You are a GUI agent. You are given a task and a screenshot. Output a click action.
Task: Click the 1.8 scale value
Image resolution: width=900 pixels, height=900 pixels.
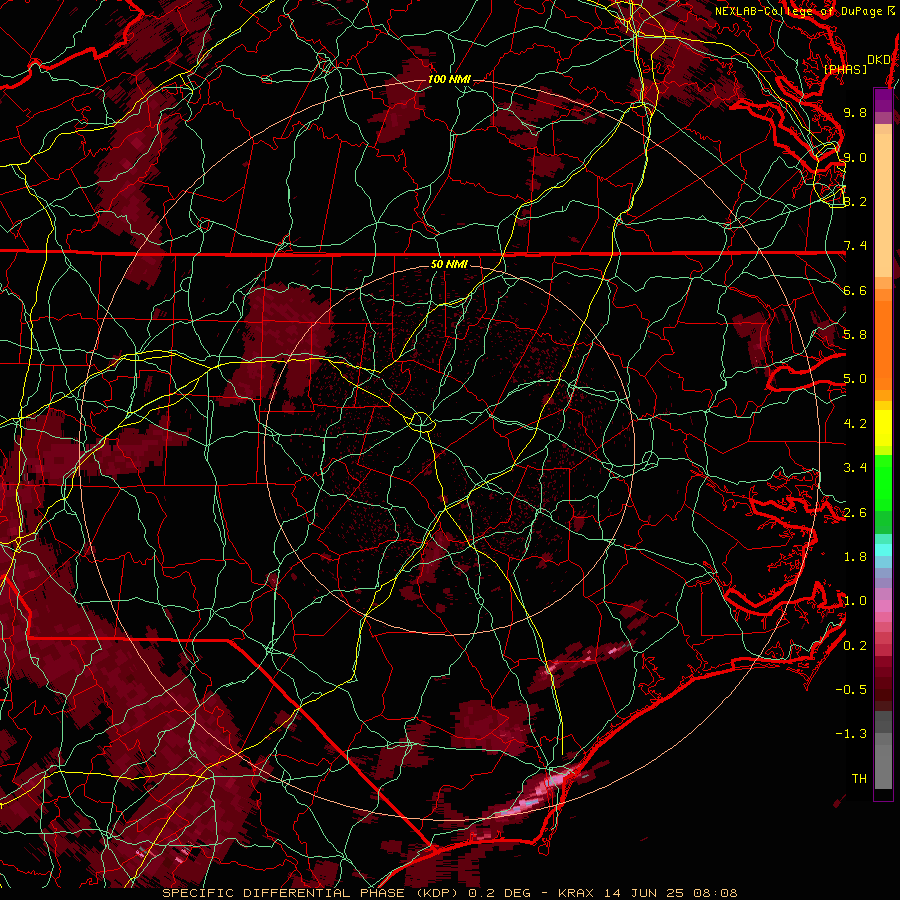pyautogui.click(x=855, y=557)
